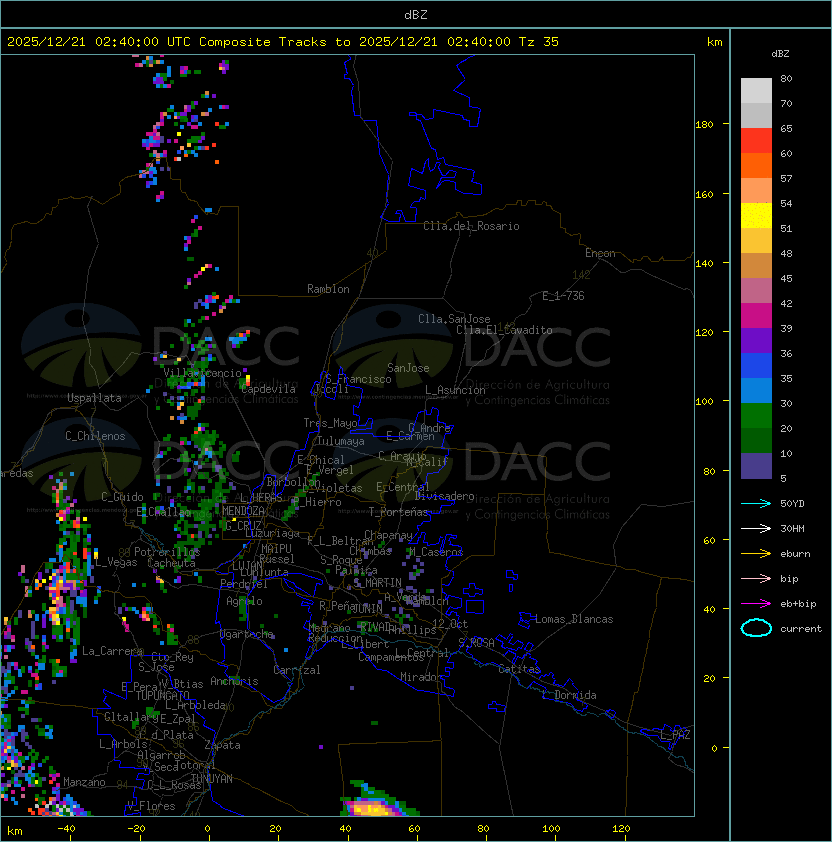Click the '30HM' legend label

[792, 529]
